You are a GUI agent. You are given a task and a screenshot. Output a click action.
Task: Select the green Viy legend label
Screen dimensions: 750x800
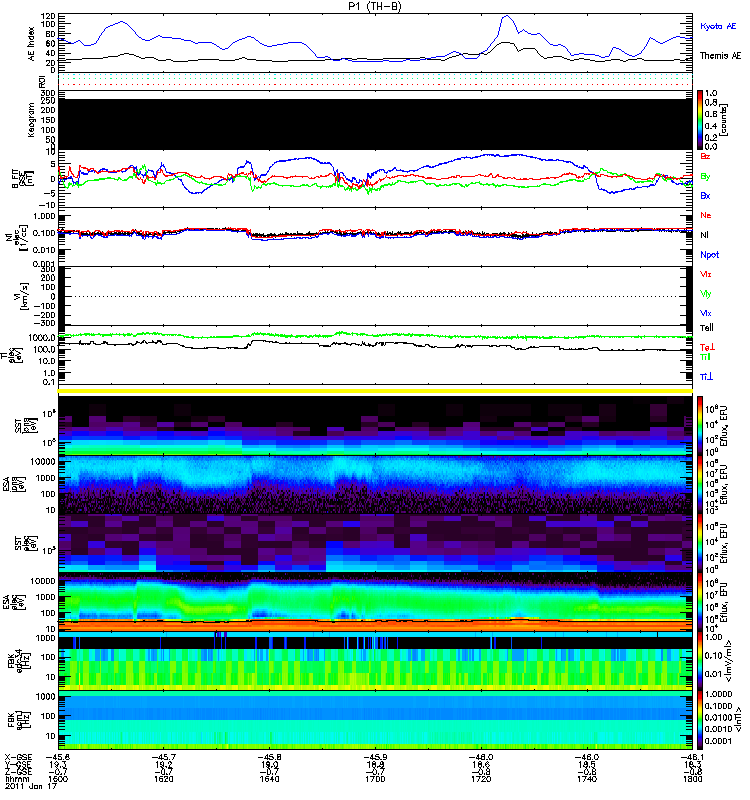tap(705, 294)
